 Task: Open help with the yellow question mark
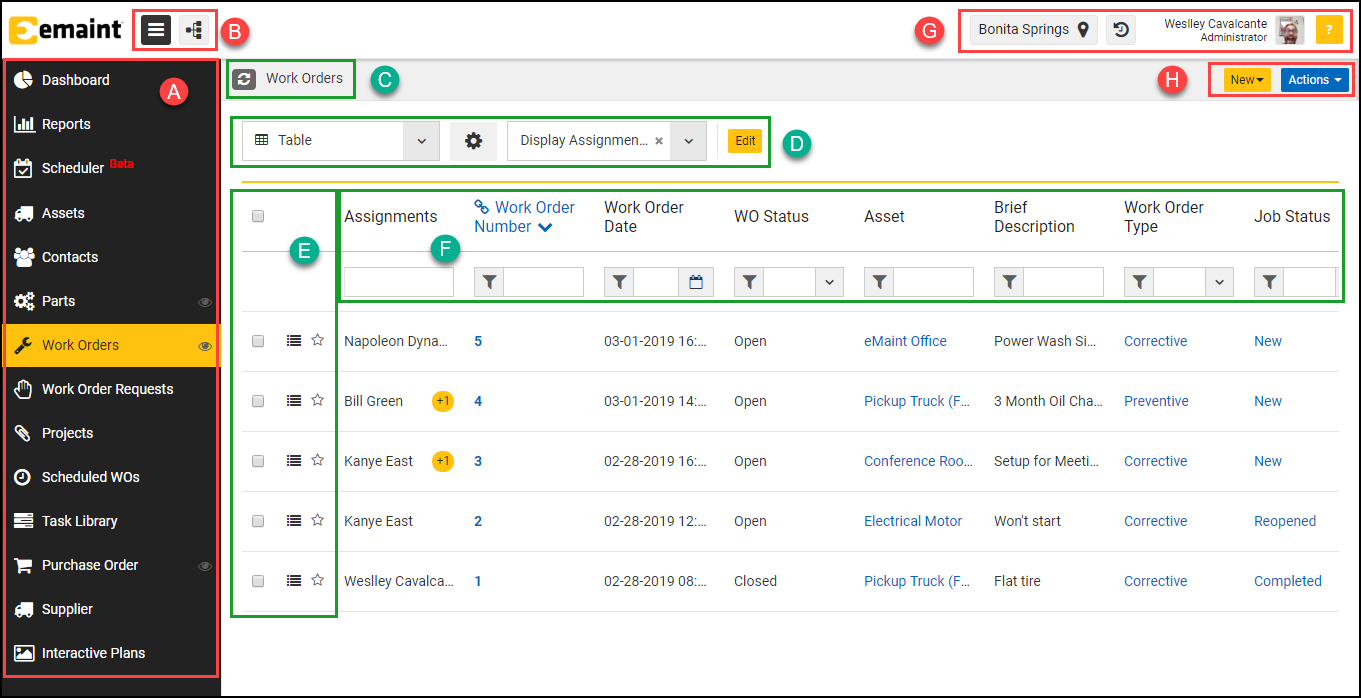pyautogui.click(x=1329, y=30)
